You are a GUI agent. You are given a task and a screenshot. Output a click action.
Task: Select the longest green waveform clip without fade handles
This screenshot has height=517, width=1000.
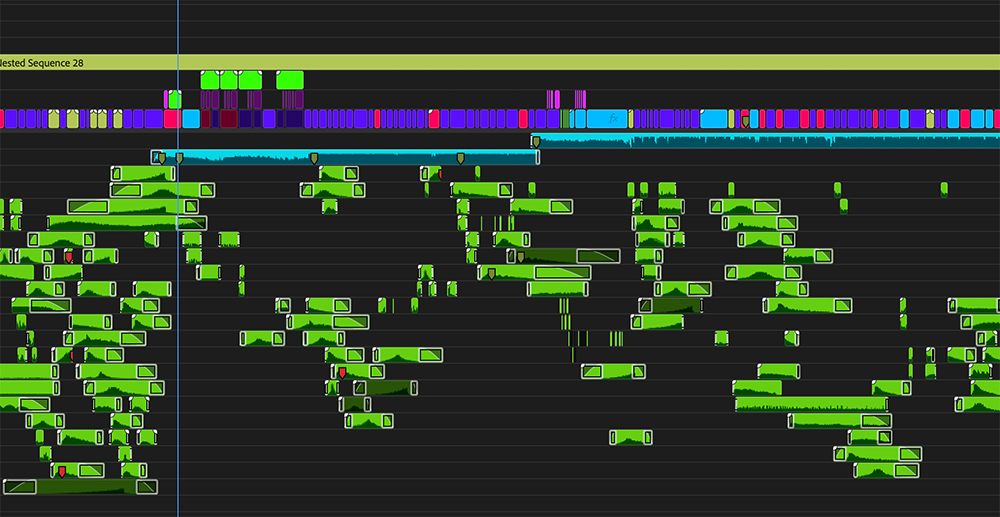[x=811, y=404]
